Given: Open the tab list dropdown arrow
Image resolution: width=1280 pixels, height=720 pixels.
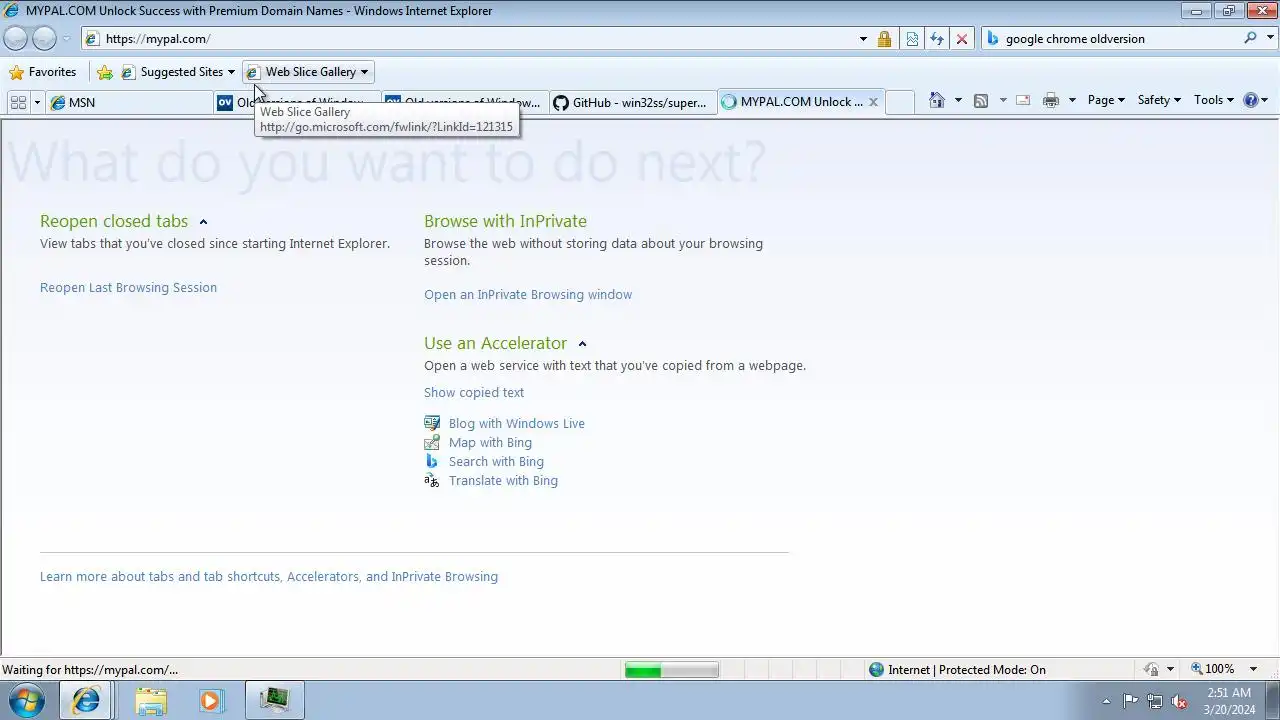Looking at the screenshot, I should 37,102.
